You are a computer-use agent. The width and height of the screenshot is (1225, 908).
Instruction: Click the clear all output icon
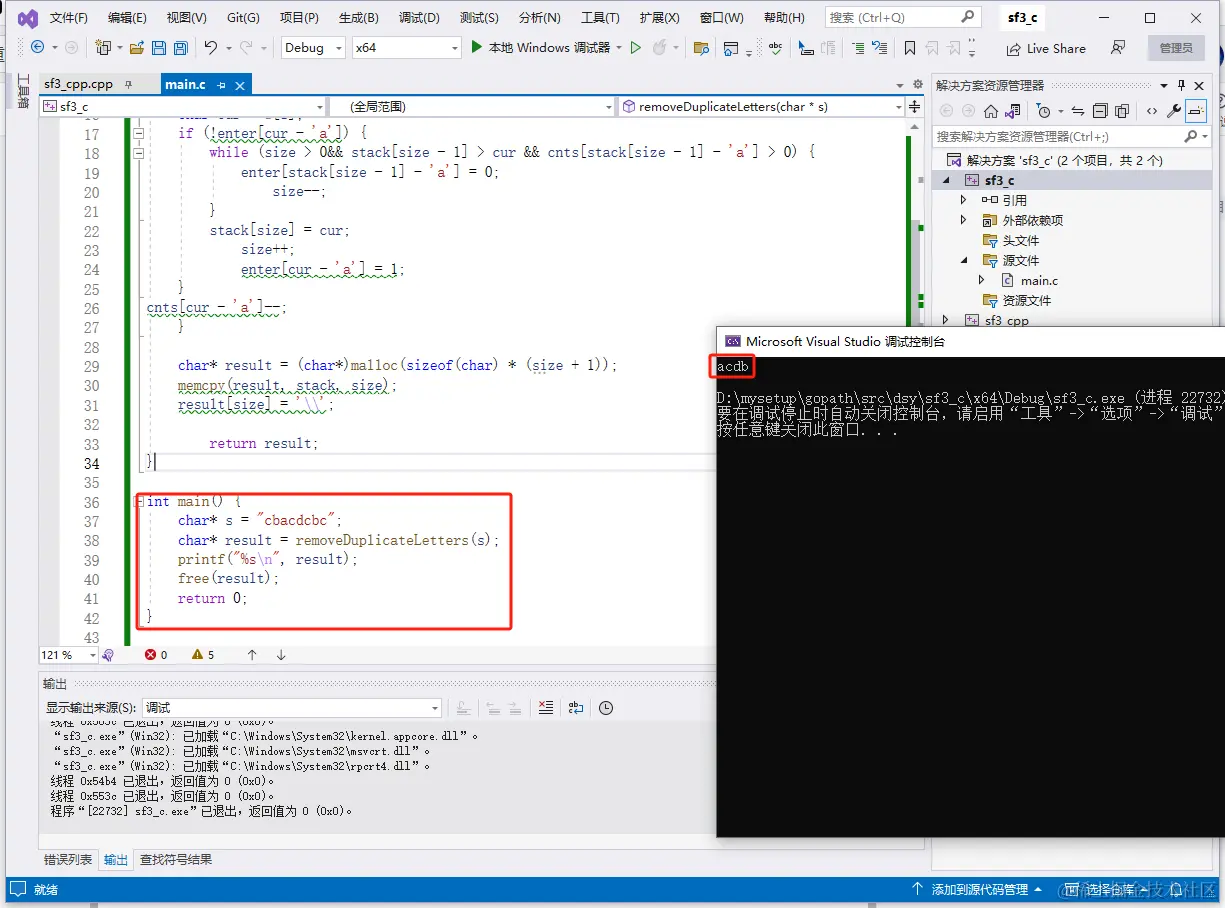click(x=546, y=708)
